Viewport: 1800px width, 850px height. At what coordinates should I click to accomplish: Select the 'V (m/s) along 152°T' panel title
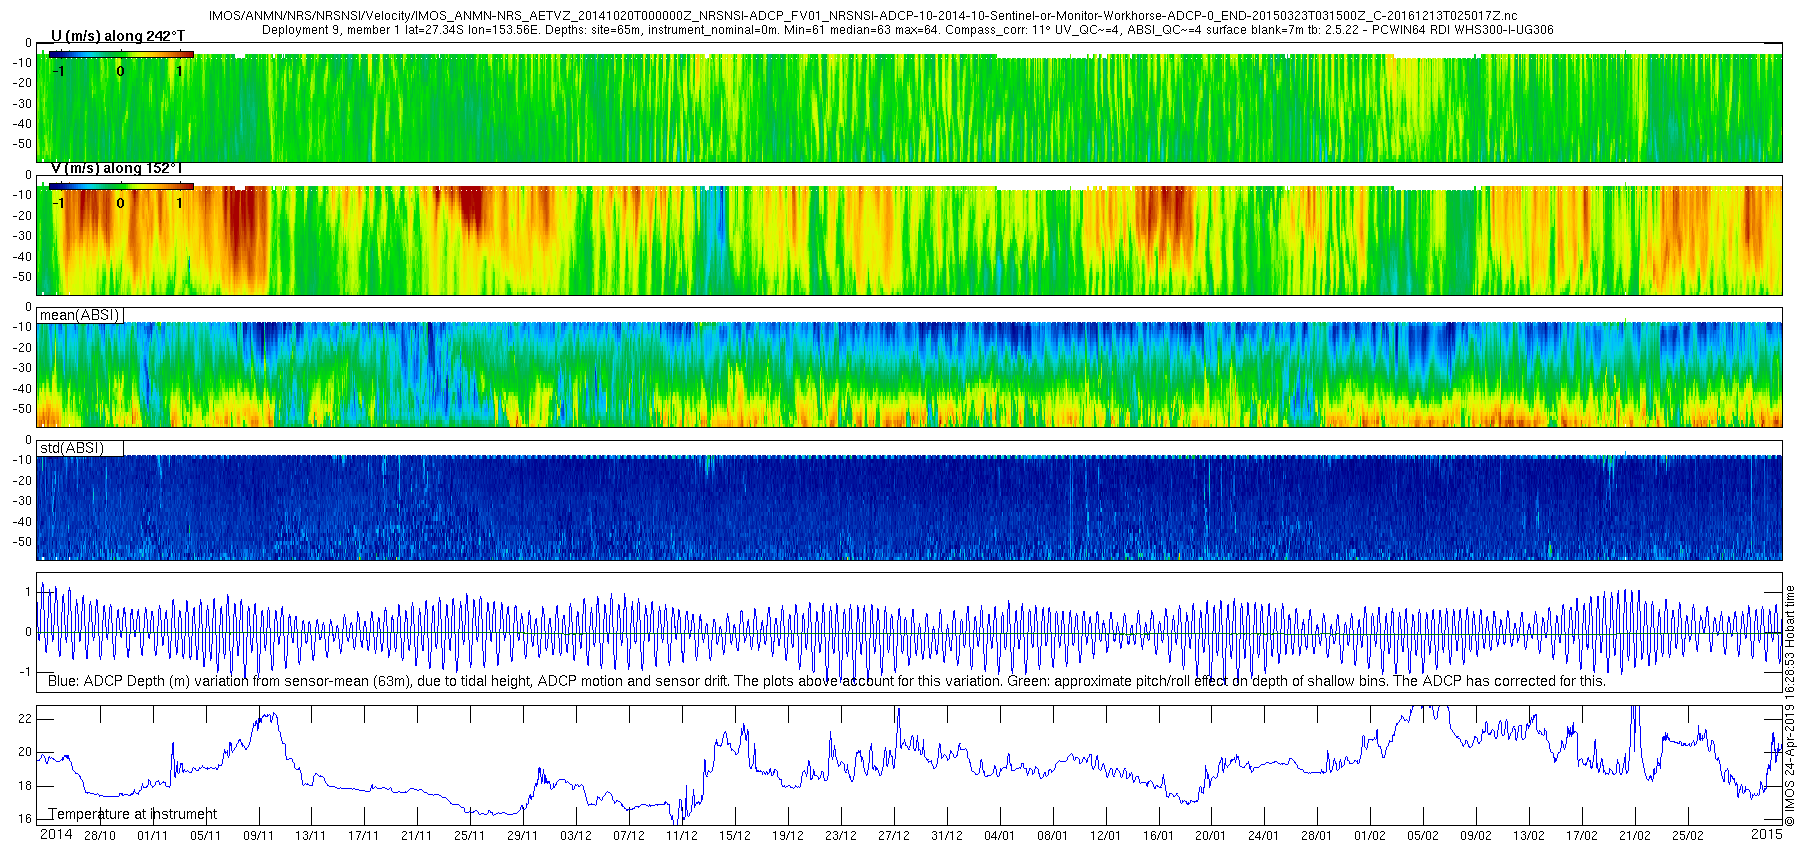click(117, 168)
